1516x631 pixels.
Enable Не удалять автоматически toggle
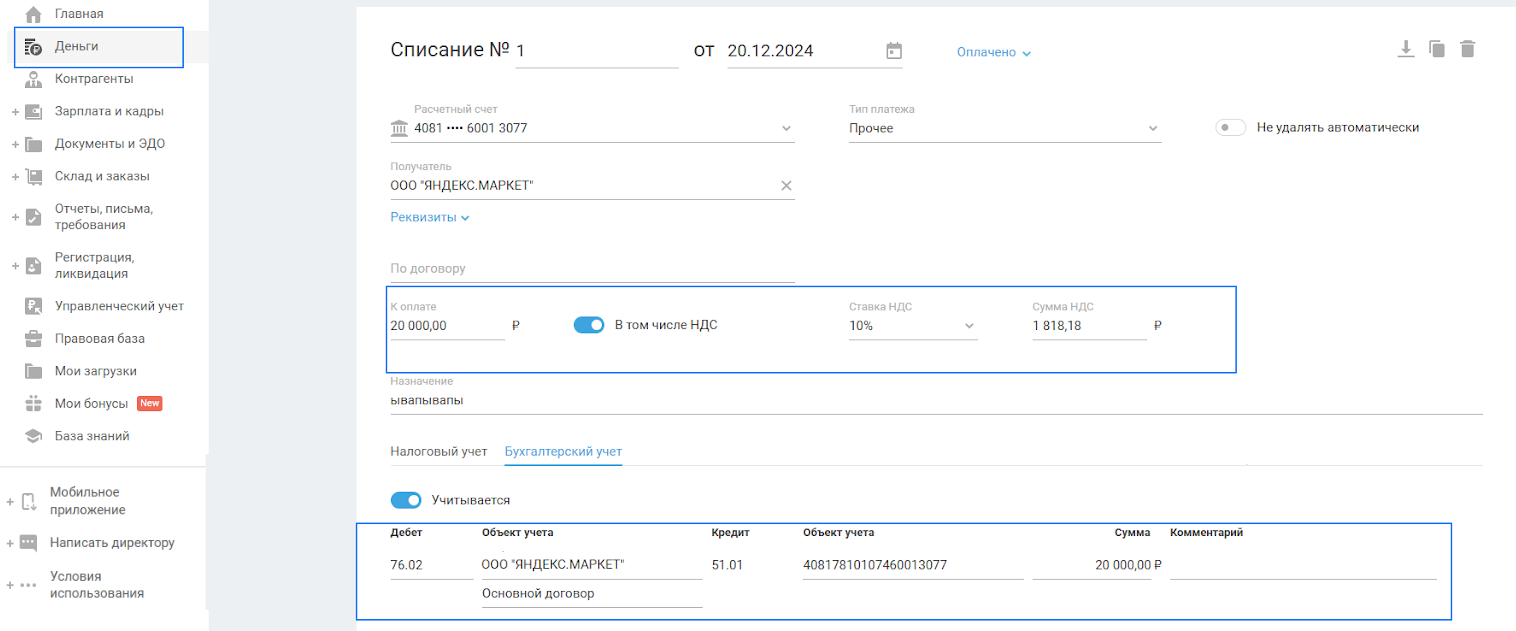(x=1230, y=128)
